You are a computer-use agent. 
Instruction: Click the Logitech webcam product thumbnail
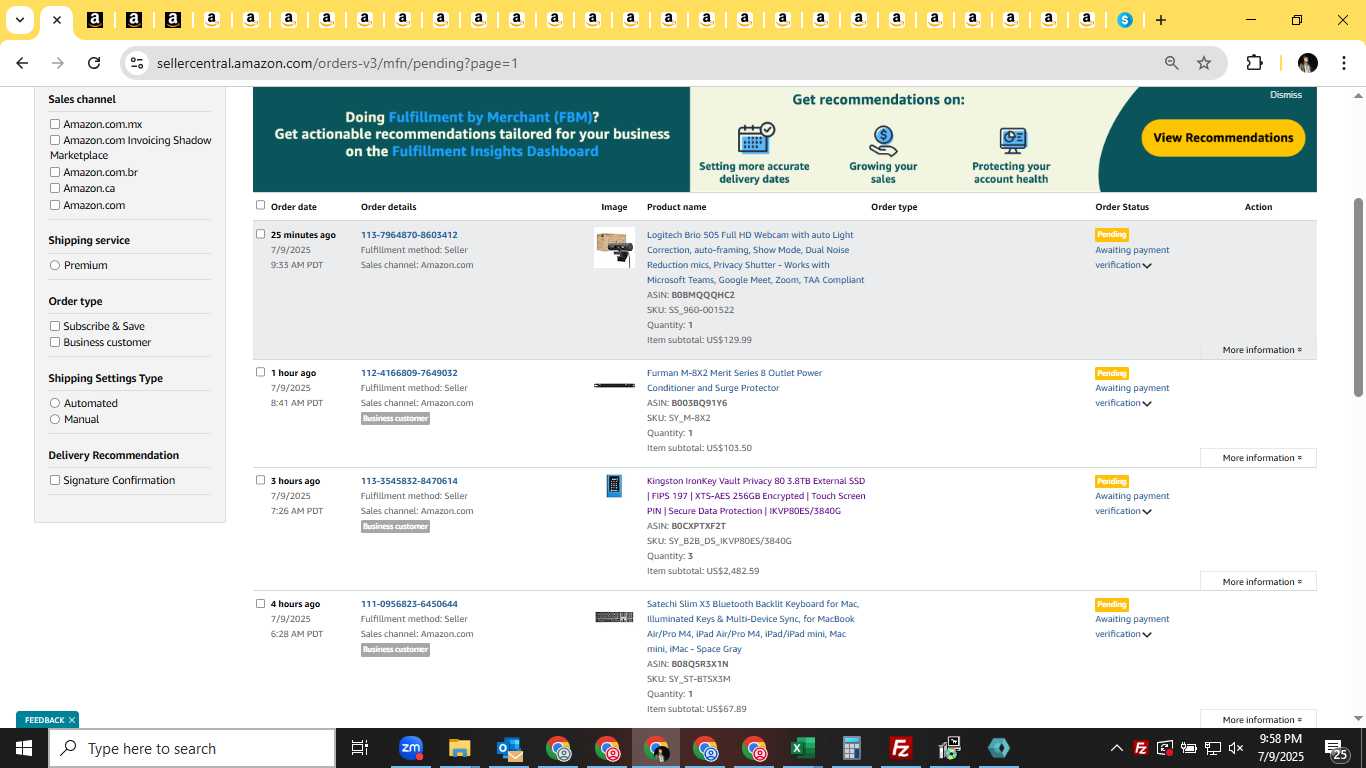pyautogui.click(x=614, y=248)
